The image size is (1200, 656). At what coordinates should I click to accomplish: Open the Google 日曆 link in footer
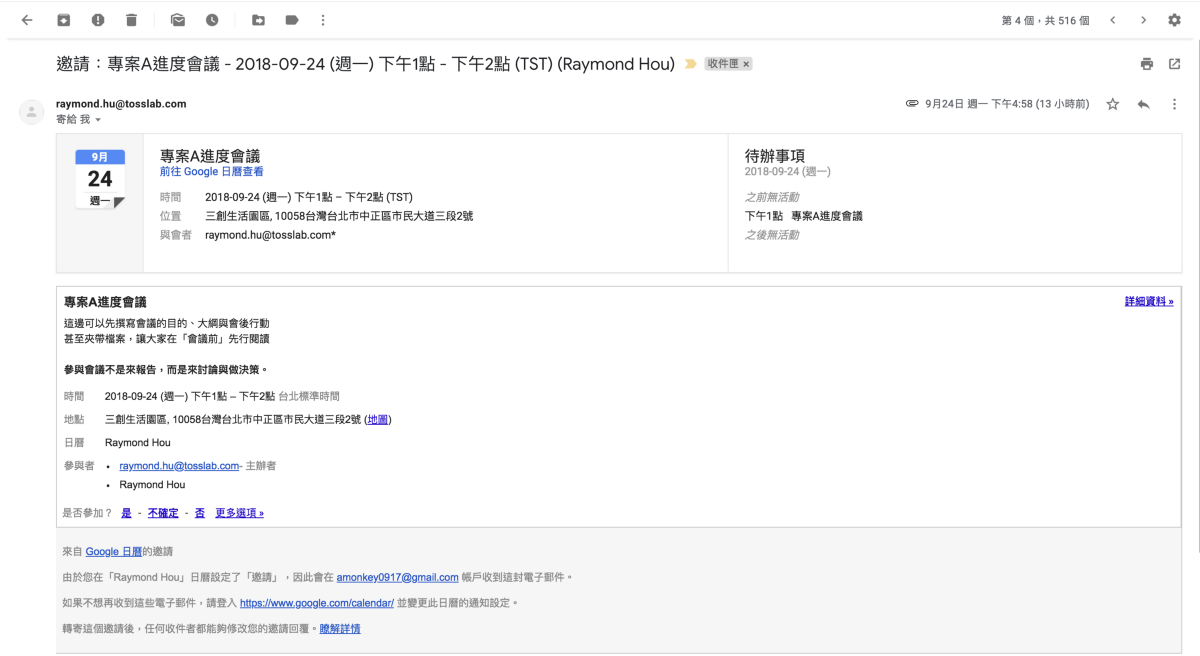pos(114,551)
